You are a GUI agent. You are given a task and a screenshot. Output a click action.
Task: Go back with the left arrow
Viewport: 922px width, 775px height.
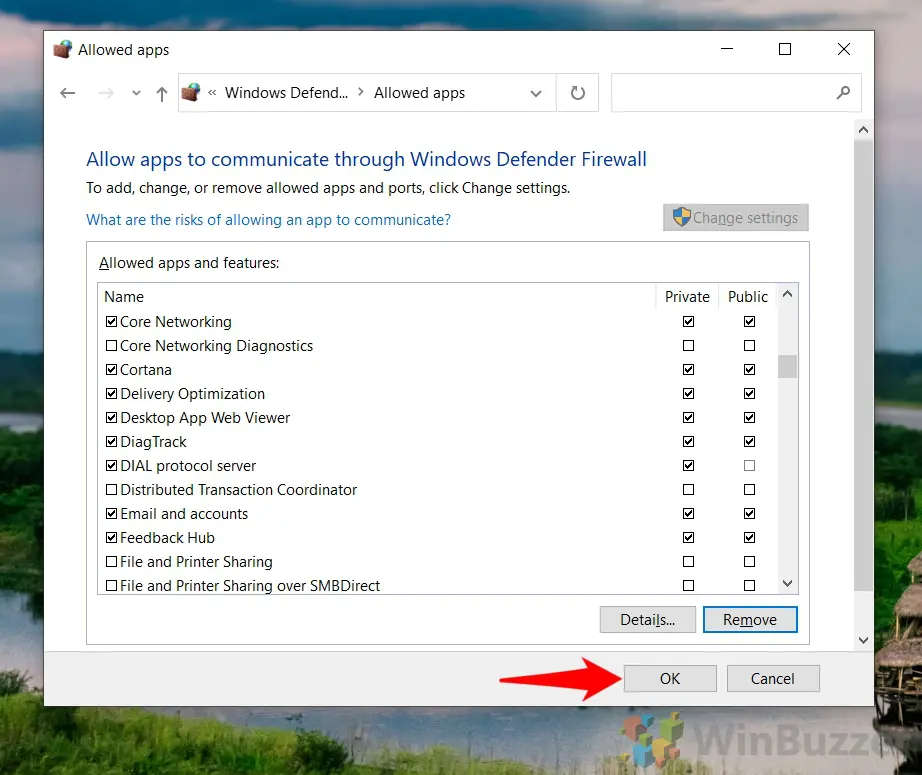(x=68, y=93)
